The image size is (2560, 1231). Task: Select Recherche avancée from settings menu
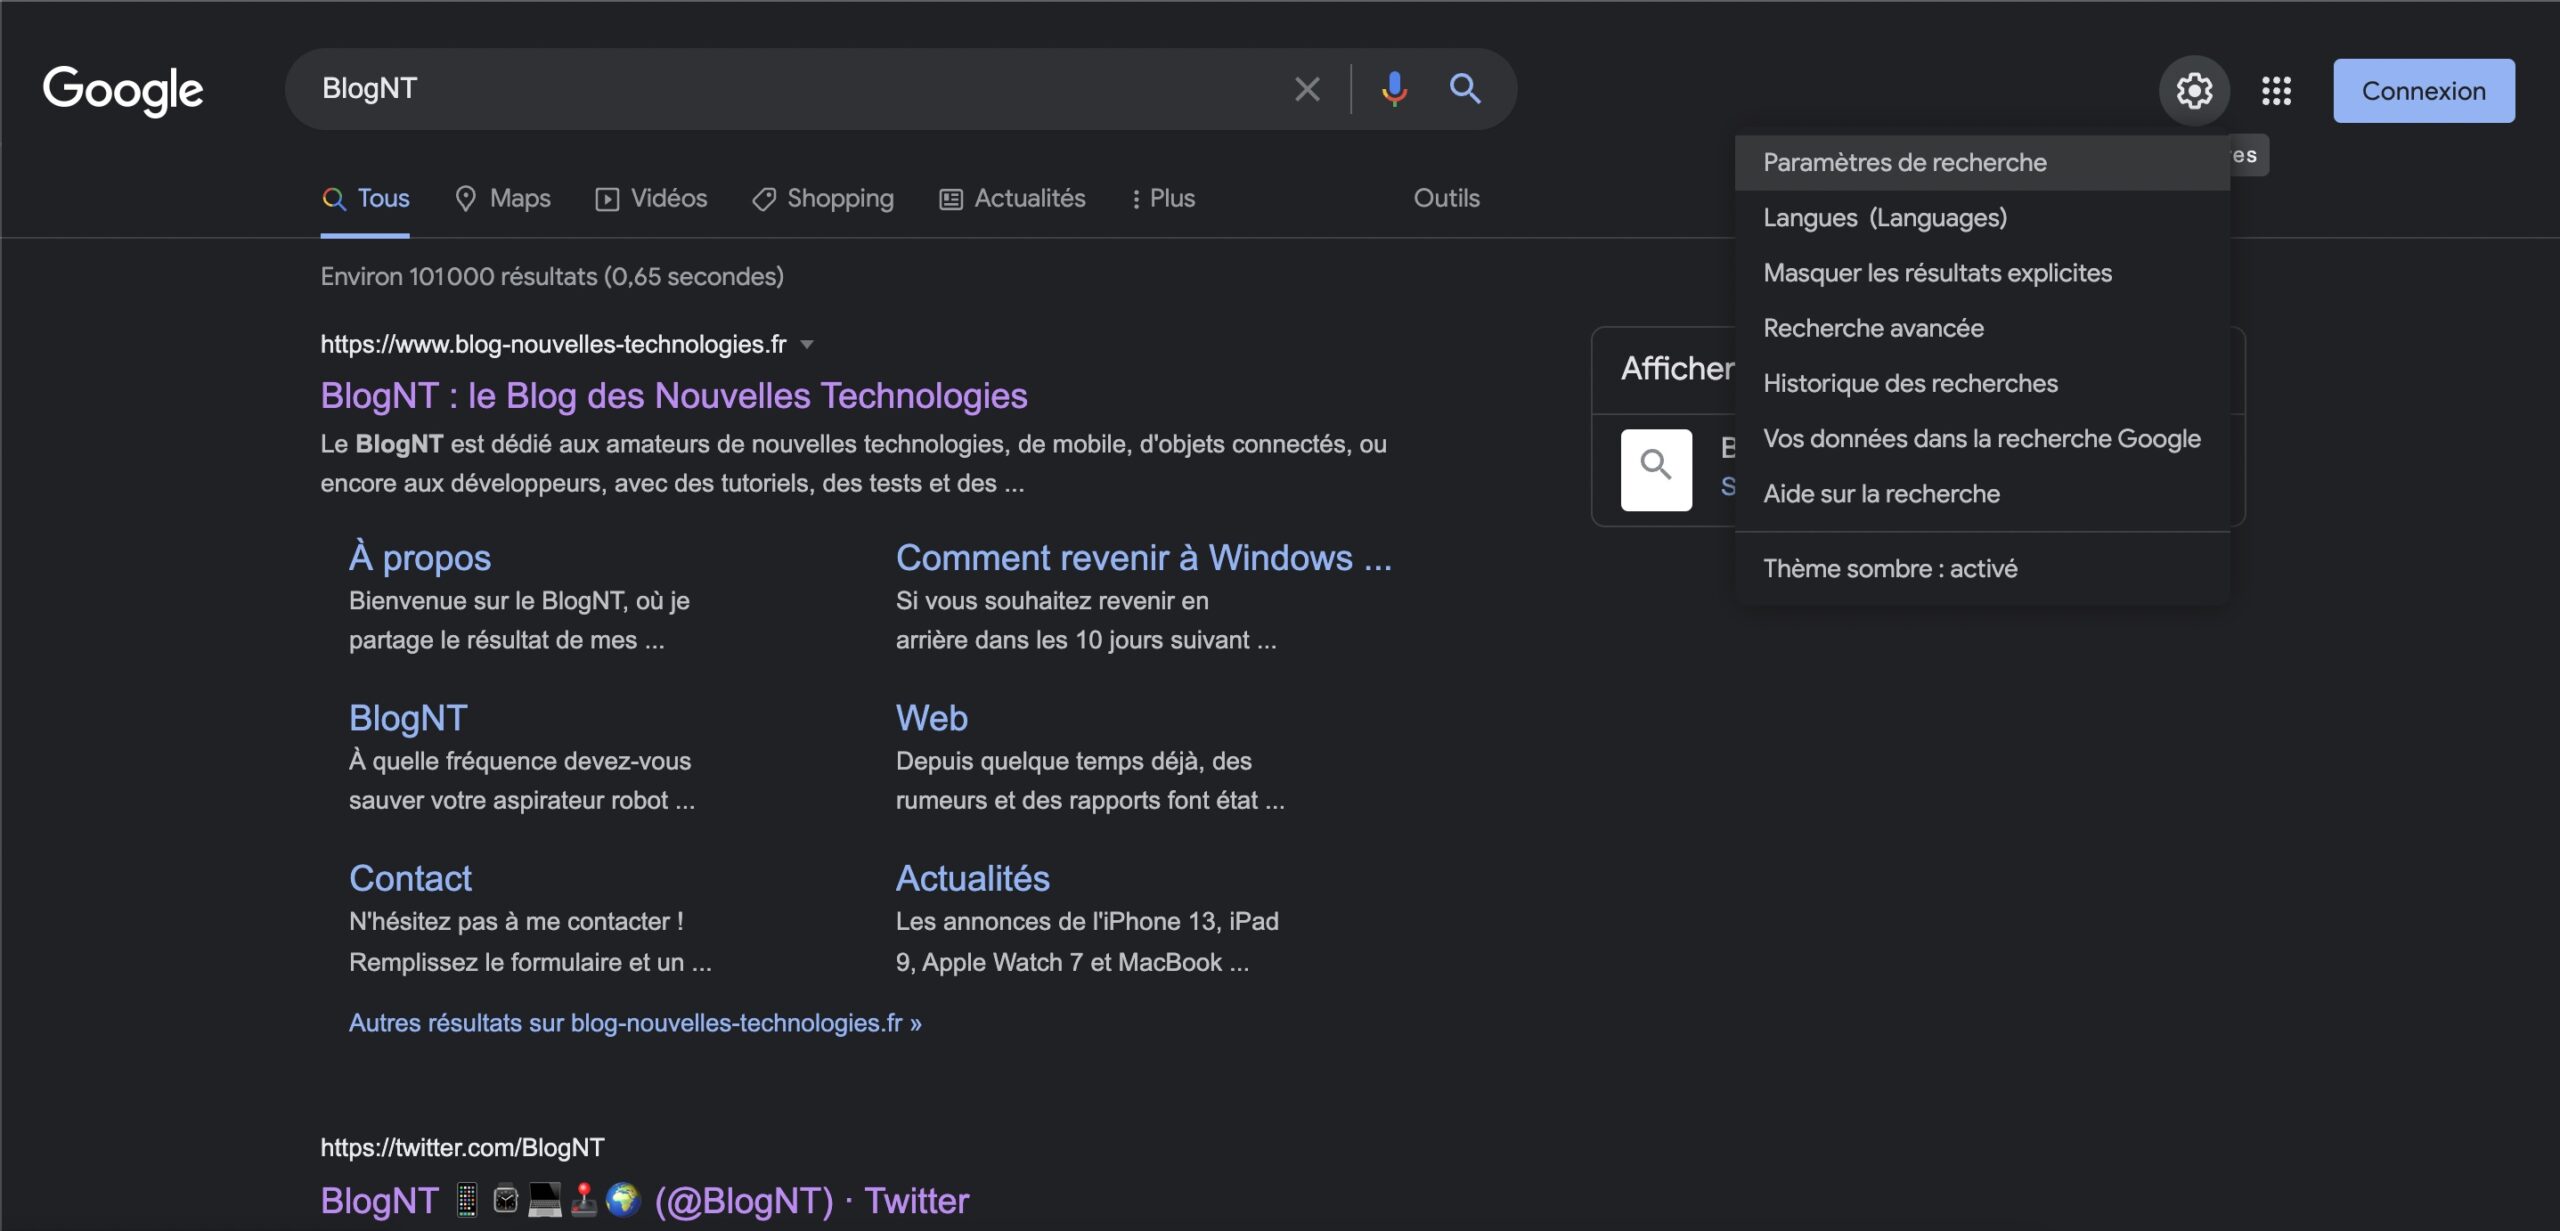coord(1873,328)
